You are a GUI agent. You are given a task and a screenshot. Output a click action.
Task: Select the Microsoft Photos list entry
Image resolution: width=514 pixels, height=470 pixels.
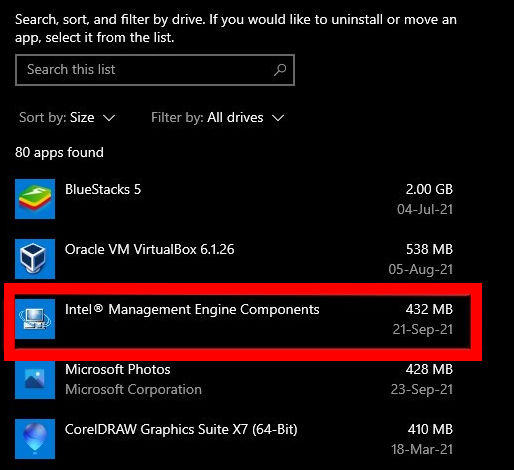pos(234,379)
